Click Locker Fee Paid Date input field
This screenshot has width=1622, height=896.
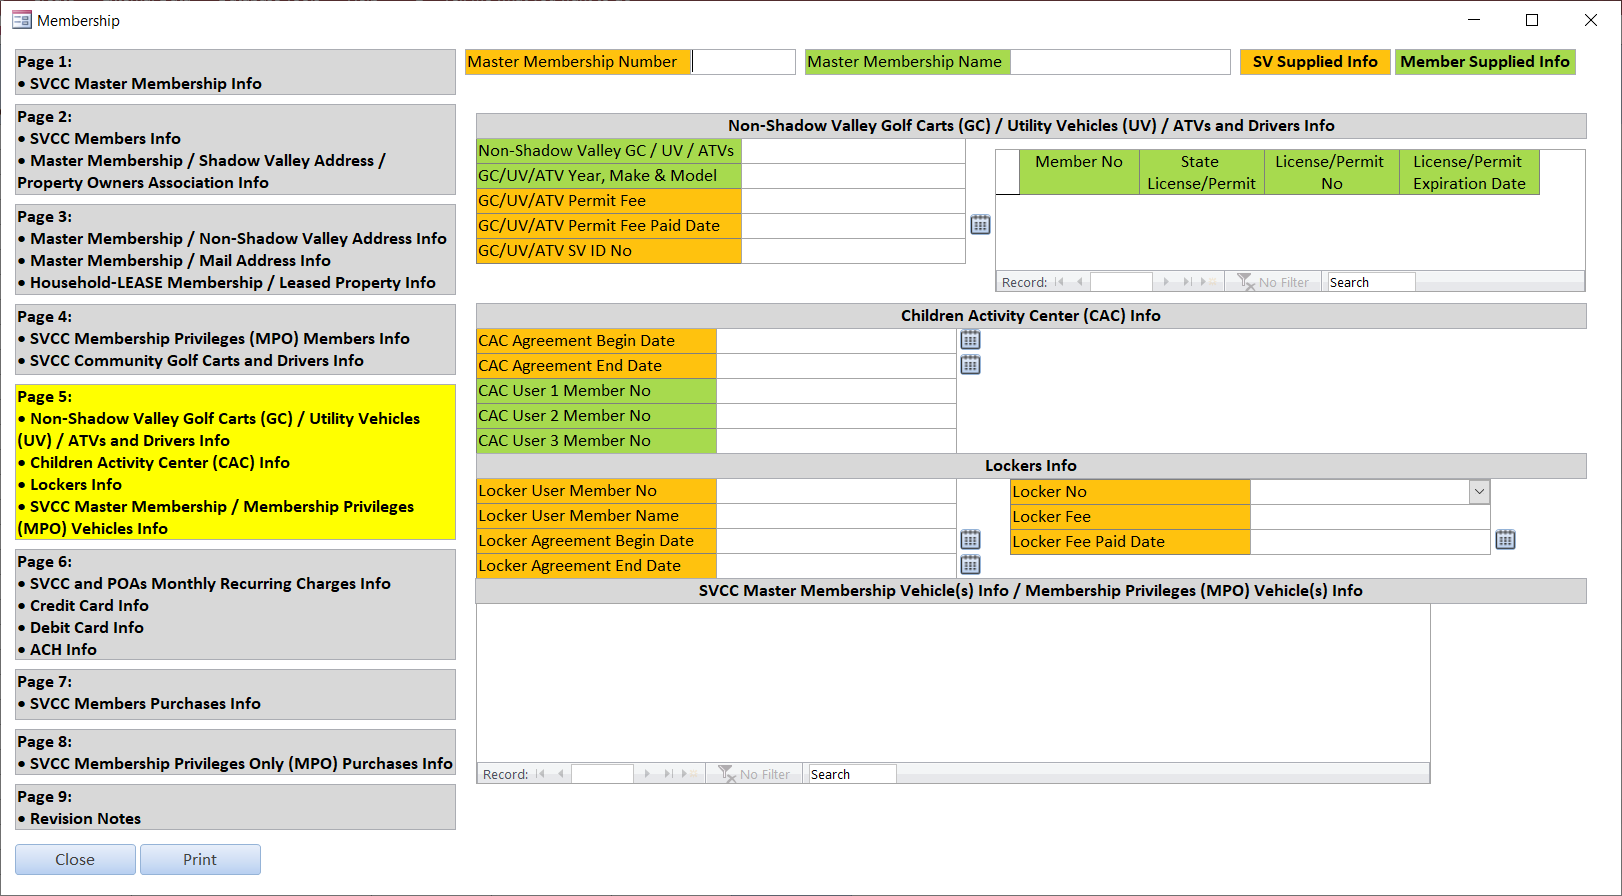(x=1370, y=542)
